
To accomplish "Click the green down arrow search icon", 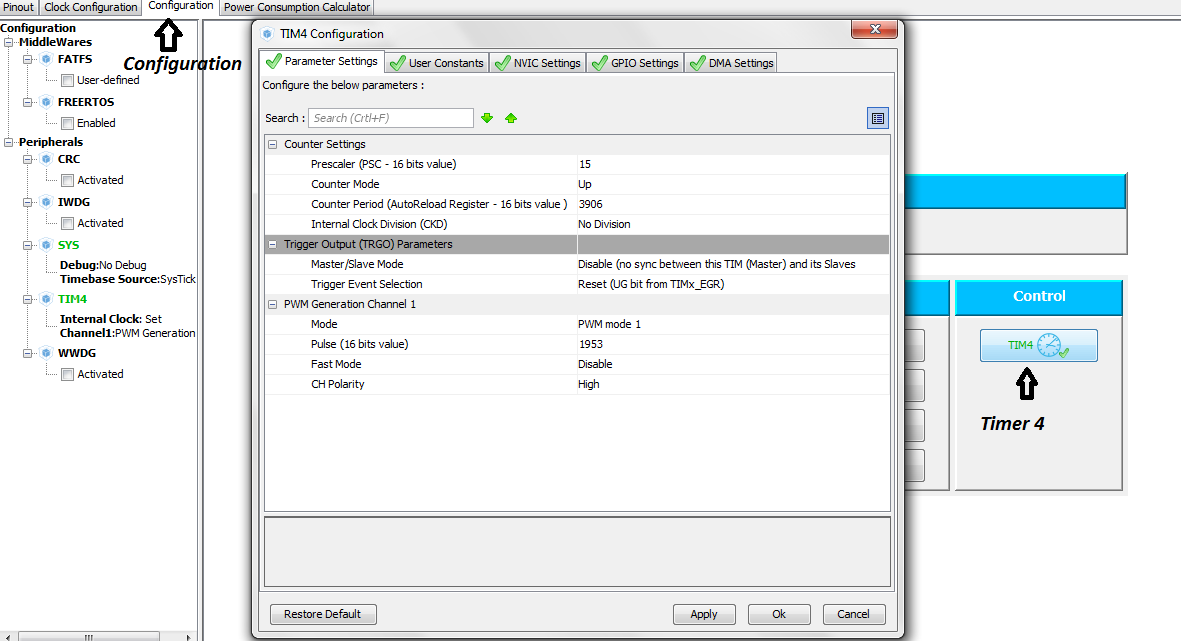I will pos(487,118).
